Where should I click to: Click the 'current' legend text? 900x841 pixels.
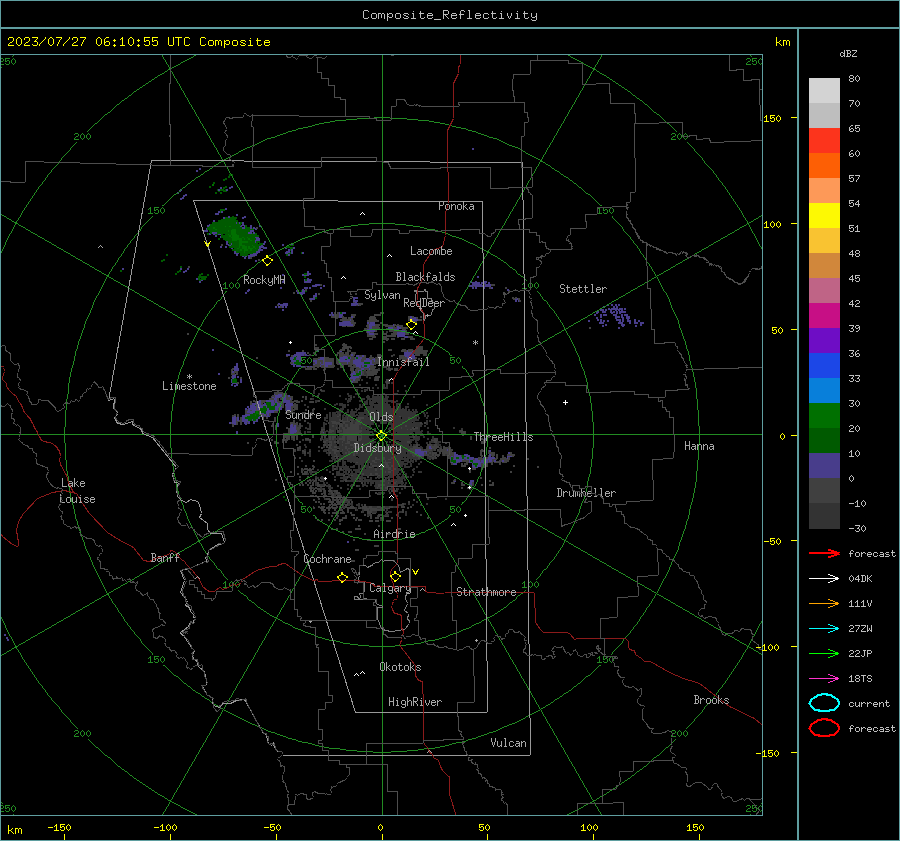[x=869, y=703]
